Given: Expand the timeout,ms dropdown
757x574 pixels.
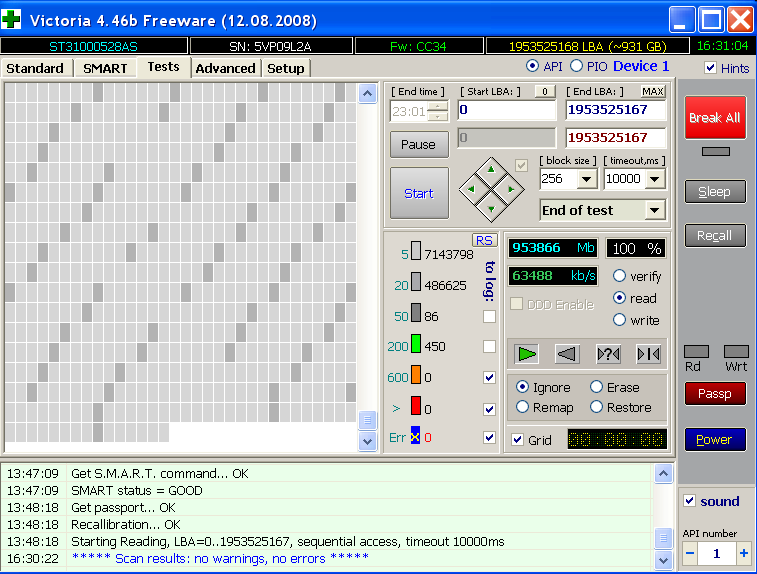Looking at the screenshot, I should [655, 179].
